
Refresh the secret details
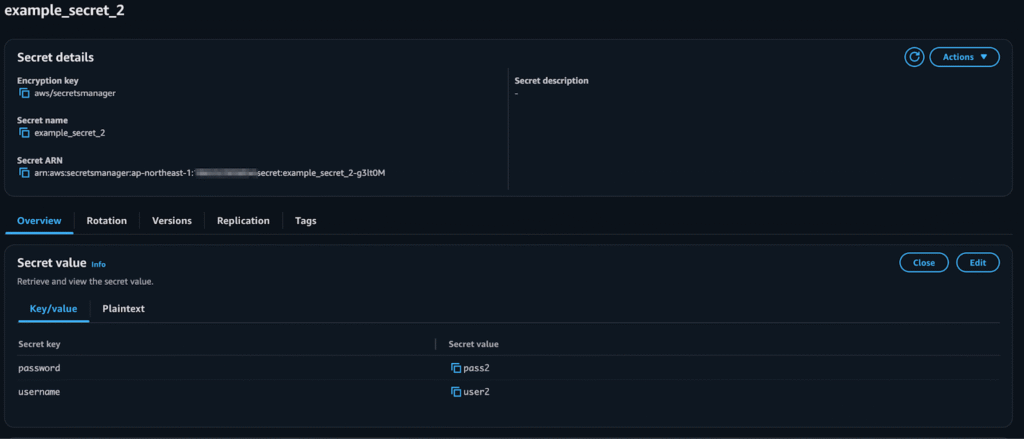click(x=914, y=57)
